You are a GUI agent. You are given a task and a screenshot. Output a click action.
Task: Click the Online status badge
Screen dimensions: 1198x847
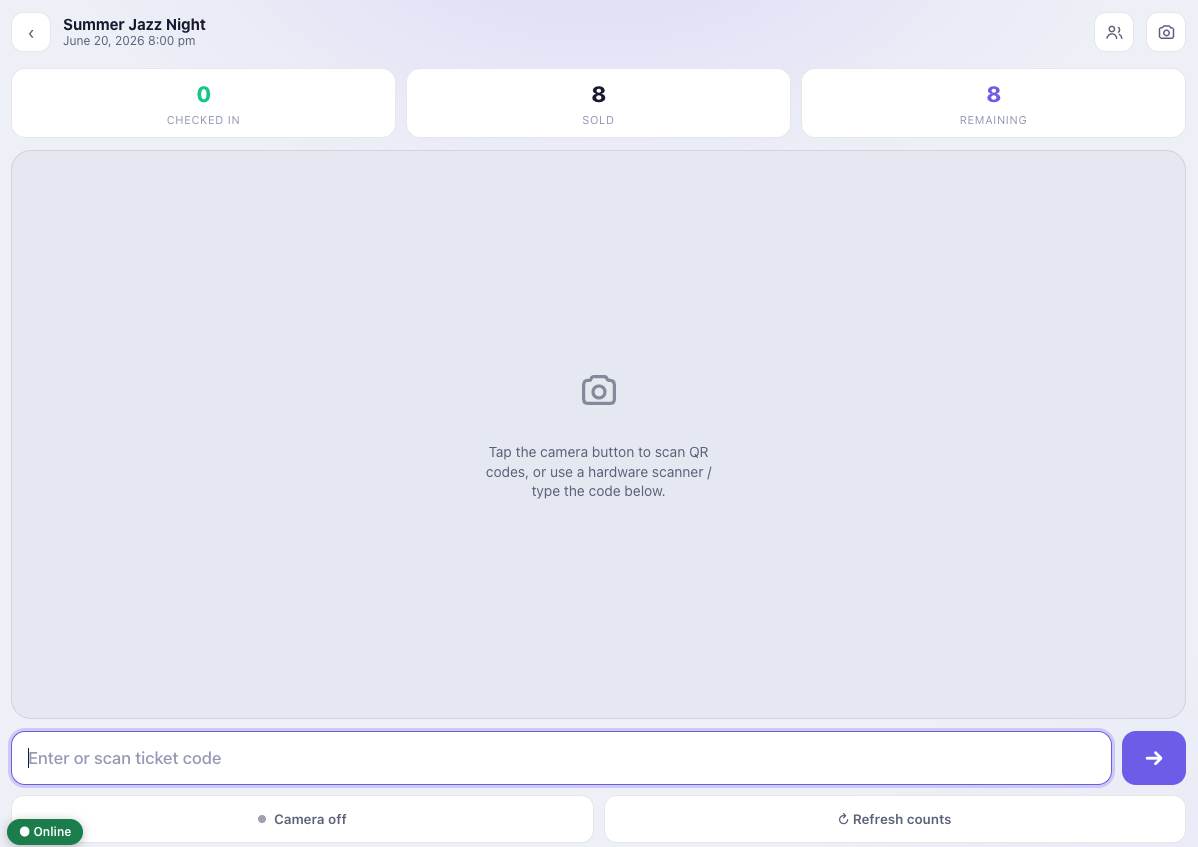tap(45, 832)
